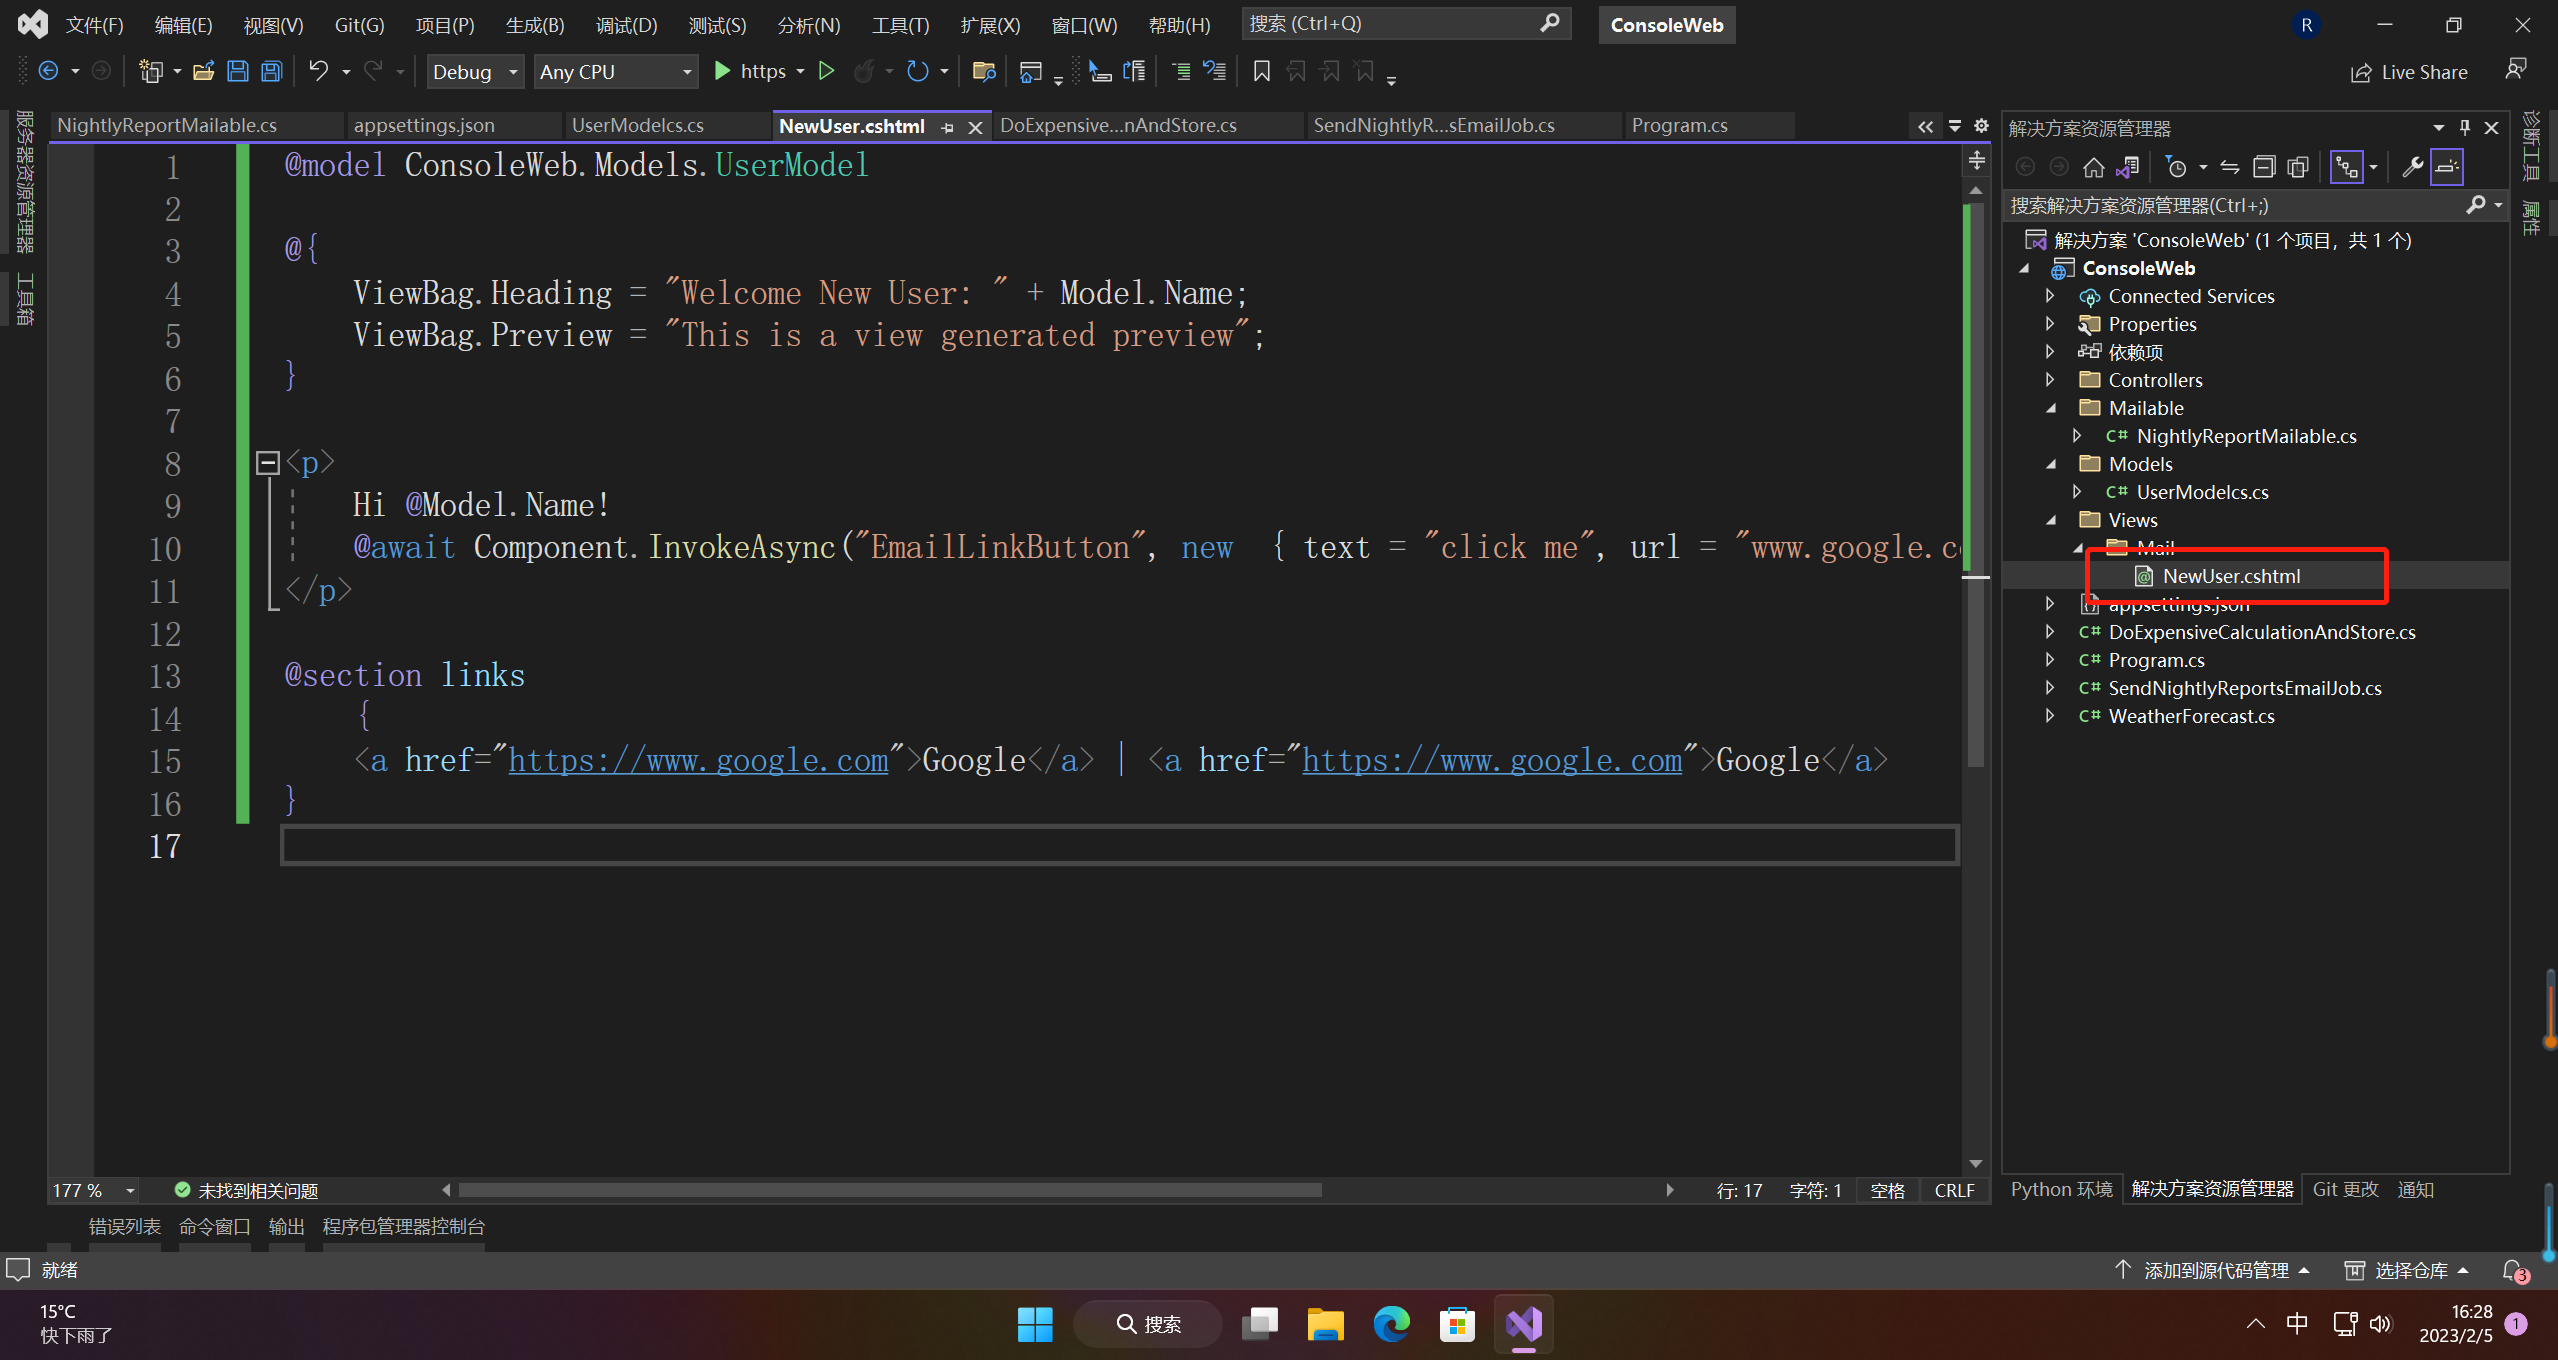Toggle preview selected items button
2558x1360 pixels.
[x=2446, y=167]
